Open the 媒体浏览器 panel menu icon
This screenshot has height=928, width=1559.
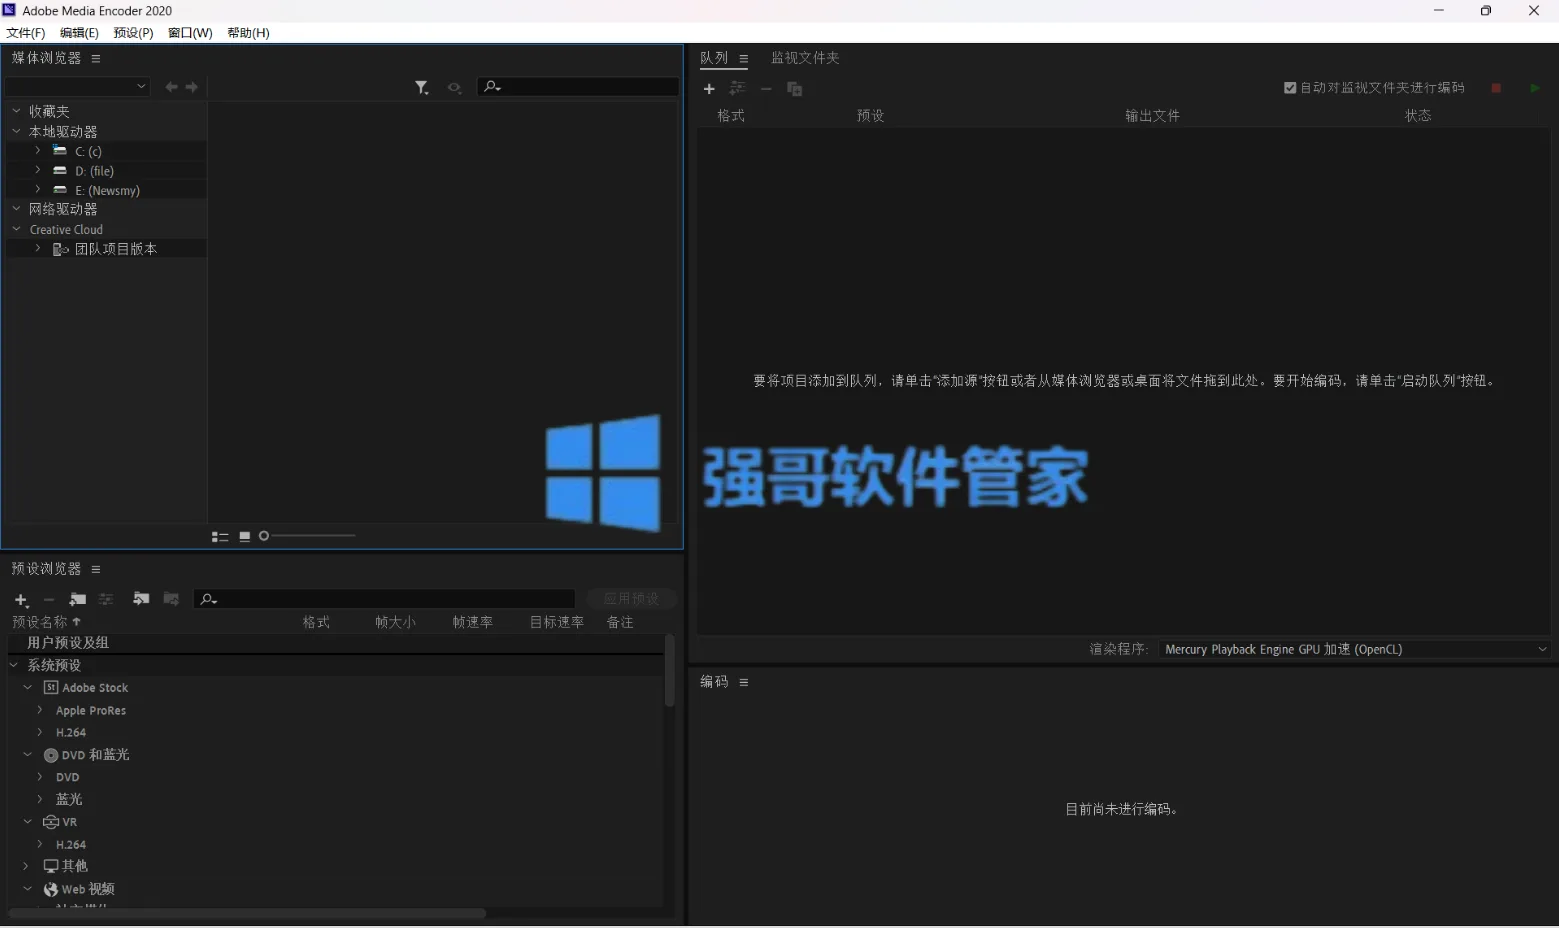[96, 59]
